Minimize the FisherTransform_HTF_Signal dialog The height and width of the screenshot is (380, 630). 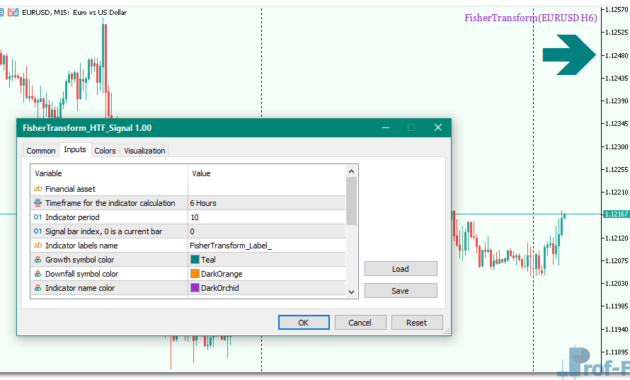click(386, 128)
